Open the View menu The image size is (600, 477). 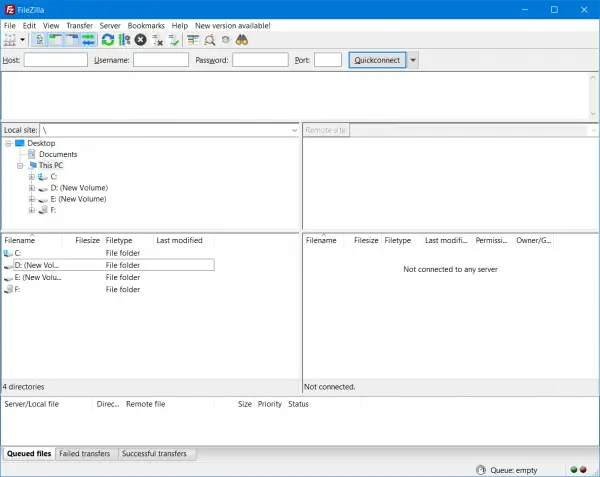[x=51, y=26]
